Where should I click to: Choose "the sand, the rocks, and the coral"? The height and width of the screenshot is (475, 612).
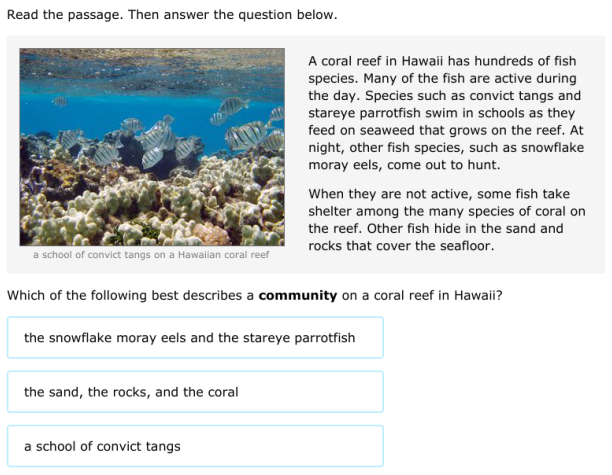[x=195, y=392]
